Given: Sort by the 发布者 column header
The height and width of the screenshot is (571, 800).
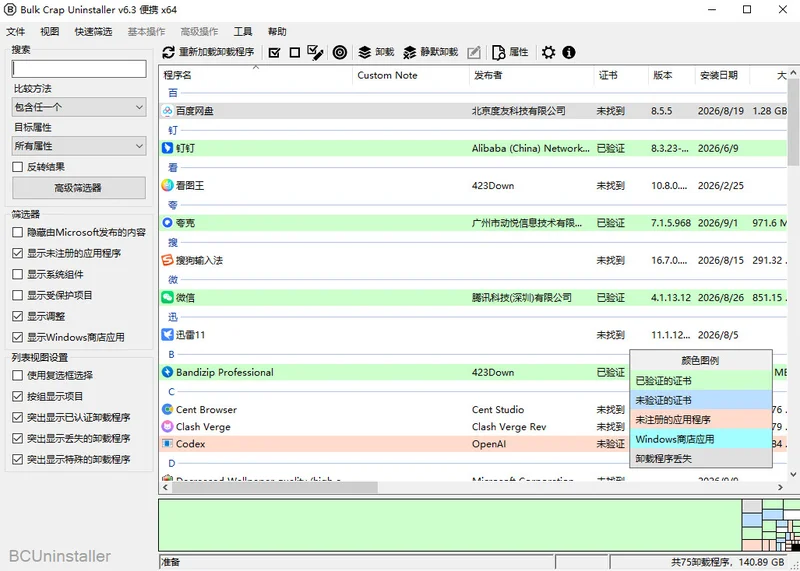Looking at the screenshot, I should pos(532,75).
